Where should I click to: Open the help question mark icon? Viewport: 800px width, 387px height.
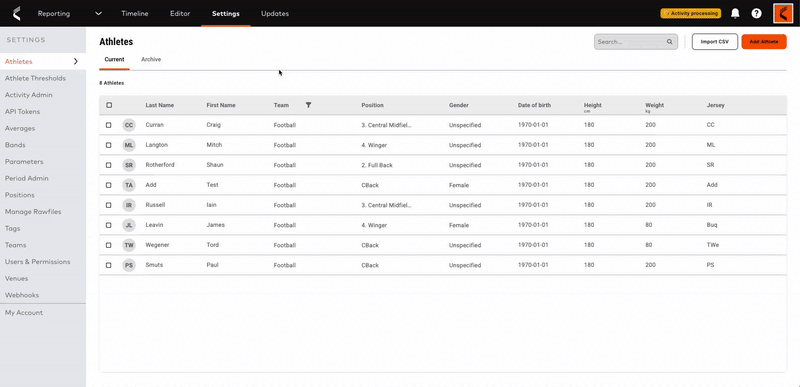pos(757,14)
